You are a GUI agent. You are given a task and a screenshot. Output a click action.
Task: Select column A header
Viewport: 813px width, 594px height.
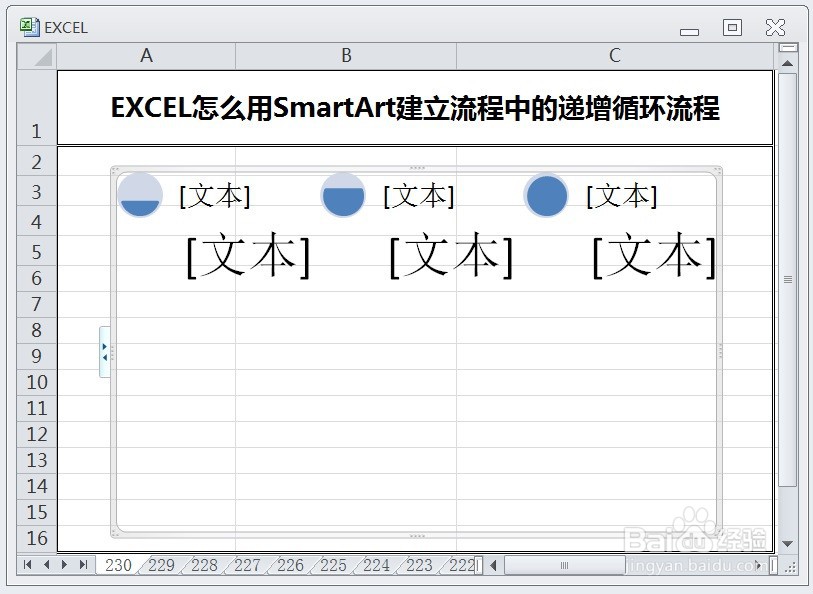pos(146,56)
